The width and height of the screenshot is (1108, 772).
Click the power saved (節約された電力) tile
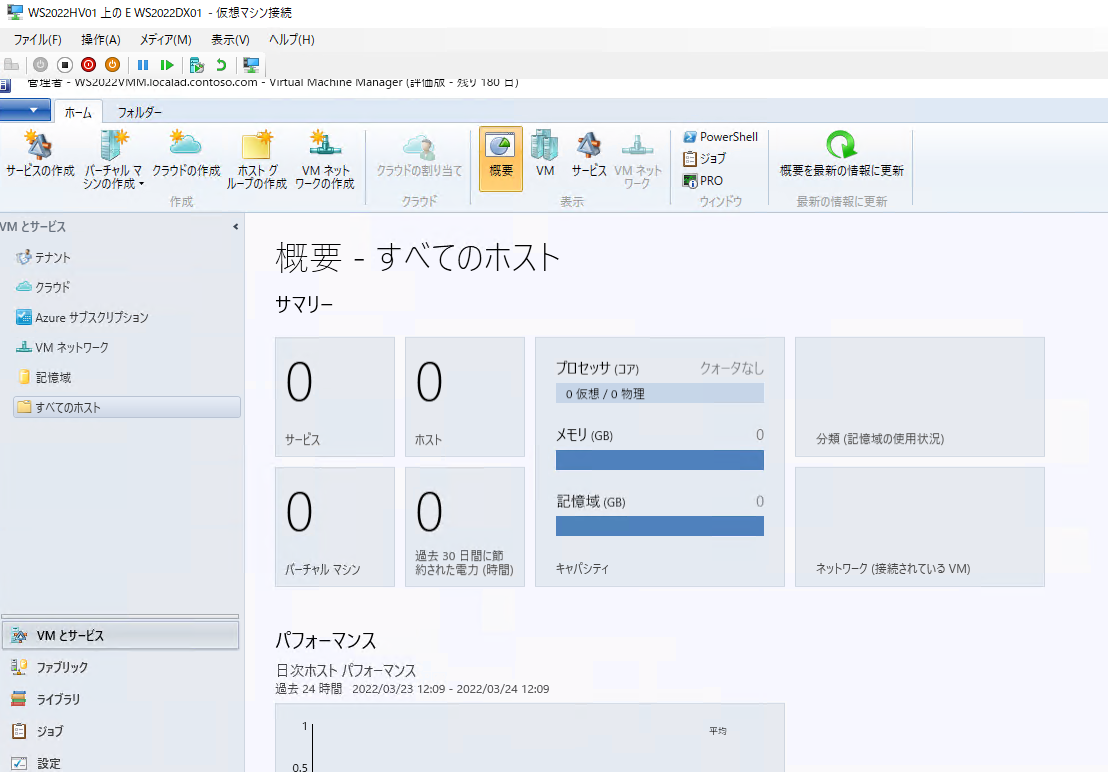click(x=465, y=526)
